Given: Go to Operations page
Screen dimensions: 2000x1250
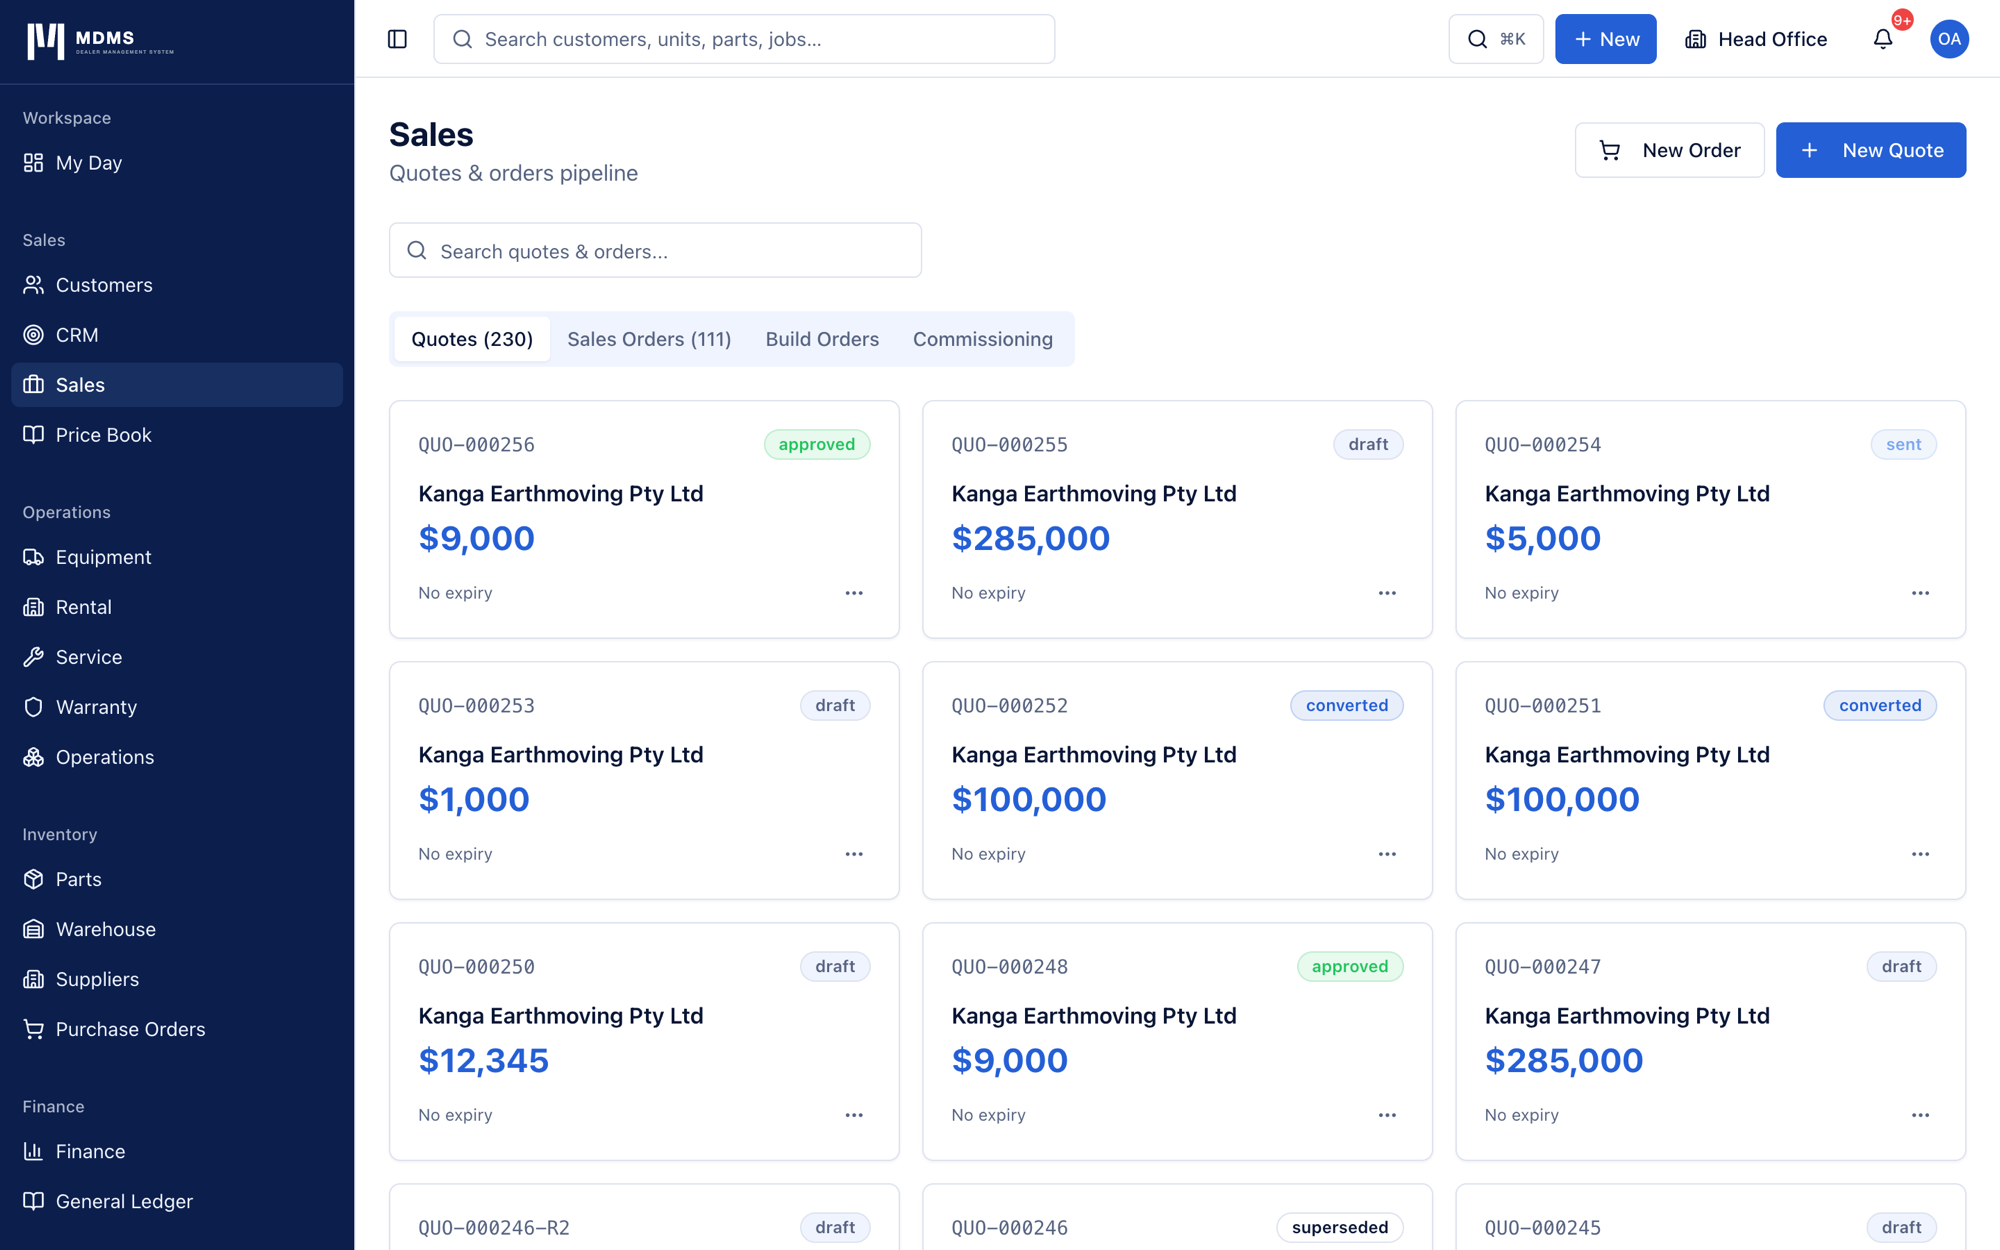Looking at the screenshot, I should coord(177,757).
